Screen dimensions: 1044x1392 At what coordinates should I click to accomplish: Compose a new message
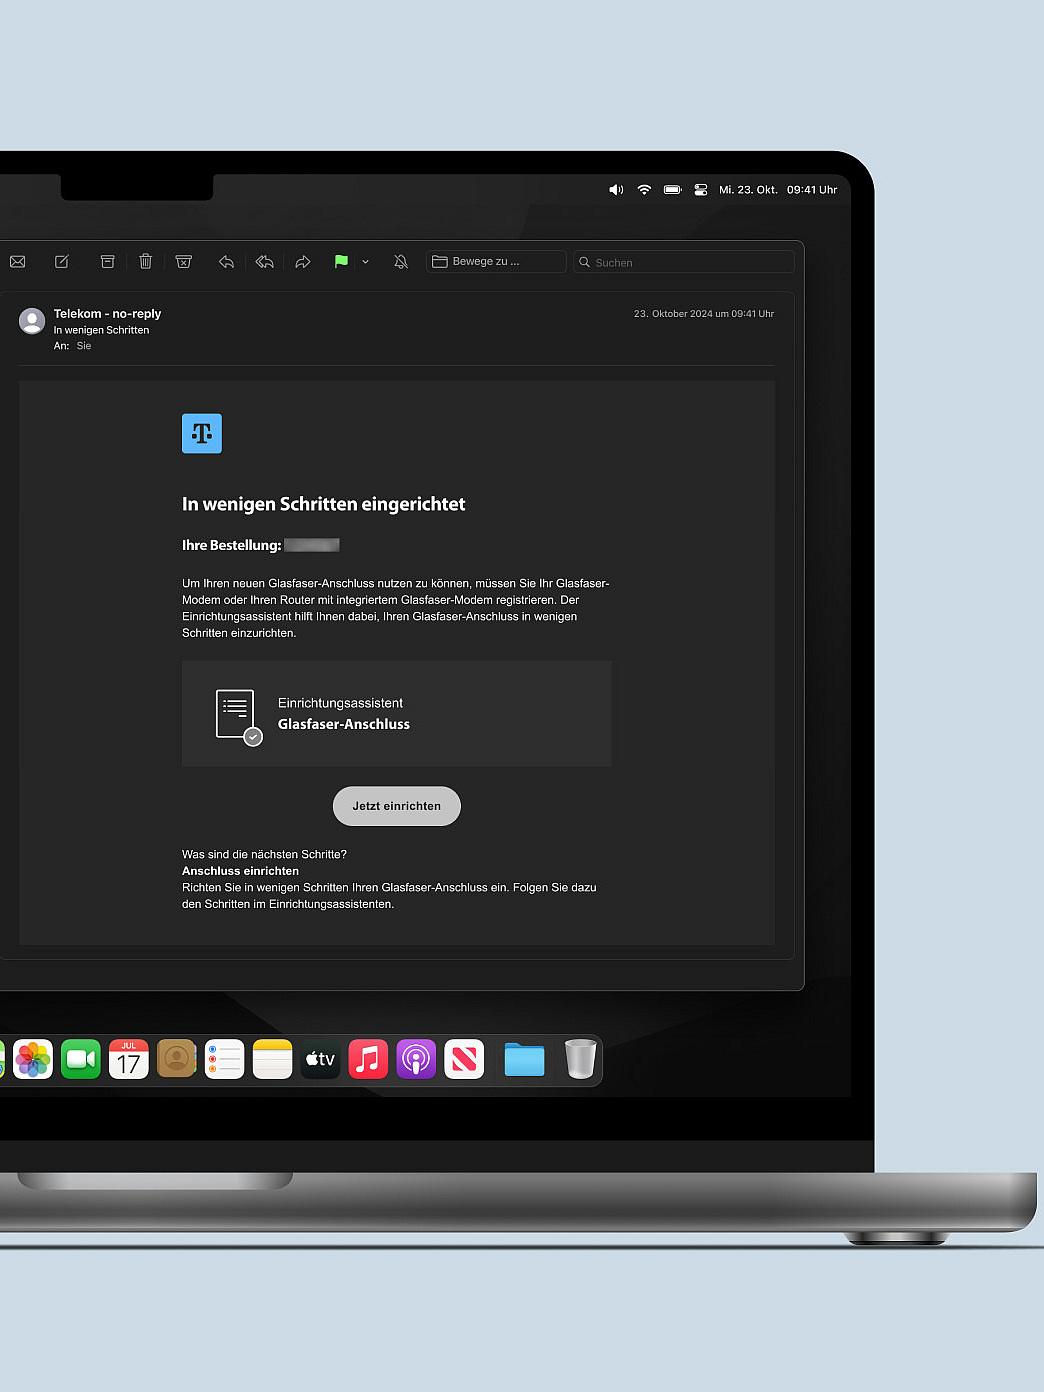[62, 262]
